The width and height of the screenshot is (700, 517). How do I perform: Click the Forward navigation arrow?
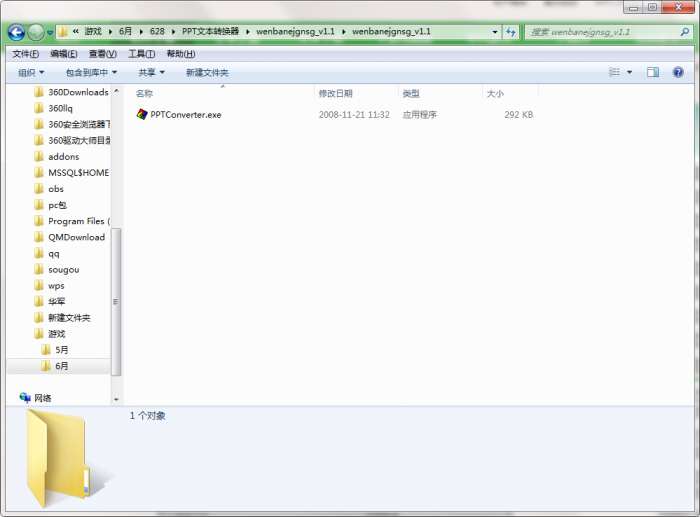click(x=36, y=32)
